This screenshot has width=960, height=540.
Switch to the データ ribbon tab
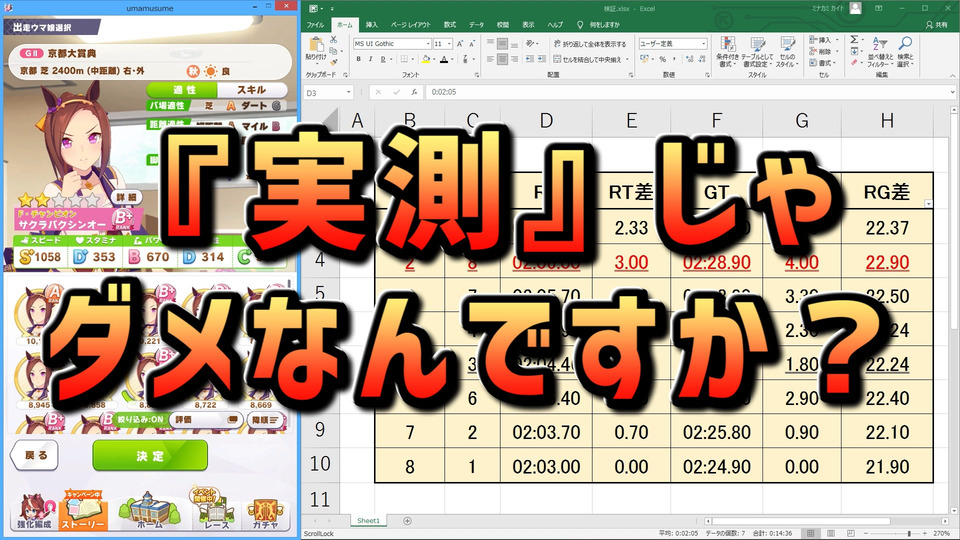[x=476, y=25]
